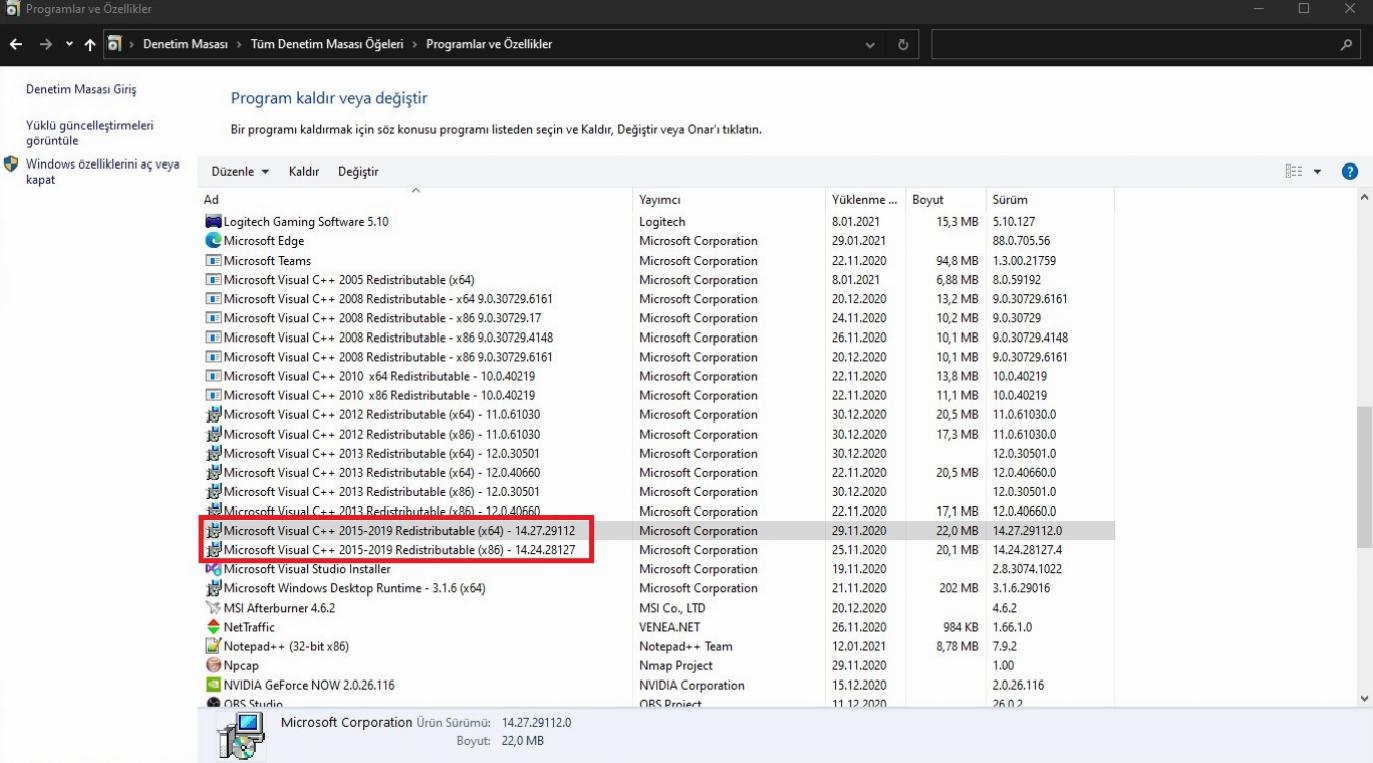Click the details pane installer thumbnail
Image resolution: width=1373 pixels, height=763 pixels.
[x=241, y=737]
